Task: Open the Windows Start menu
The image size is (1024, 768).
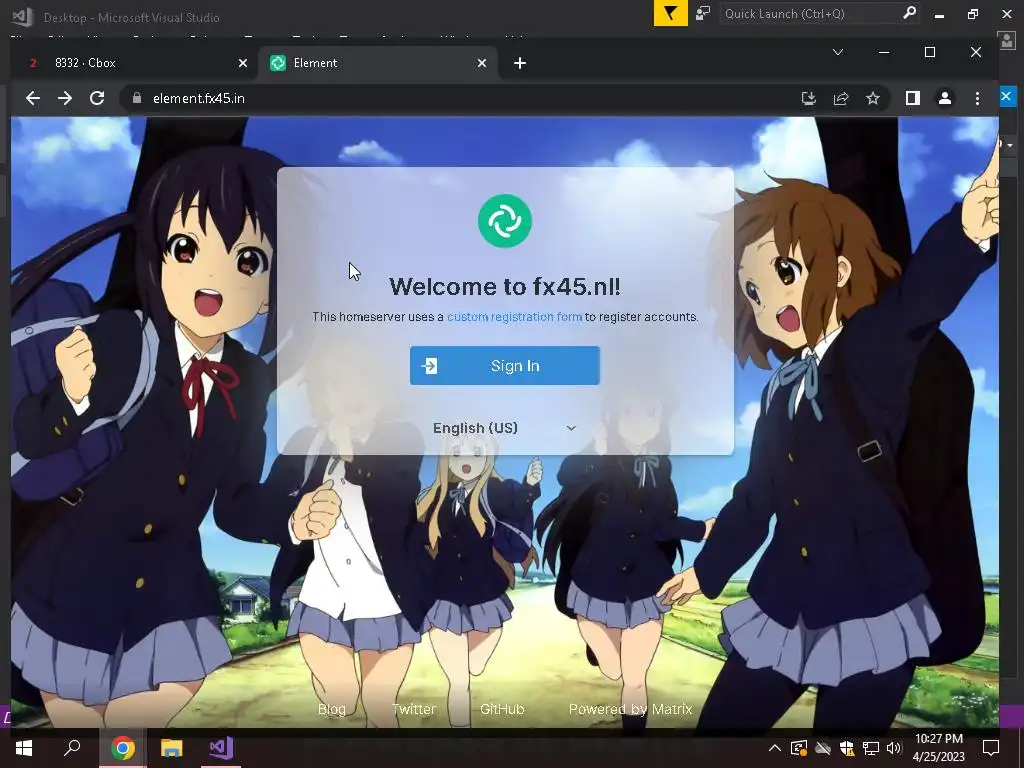Action: [24, 748]
